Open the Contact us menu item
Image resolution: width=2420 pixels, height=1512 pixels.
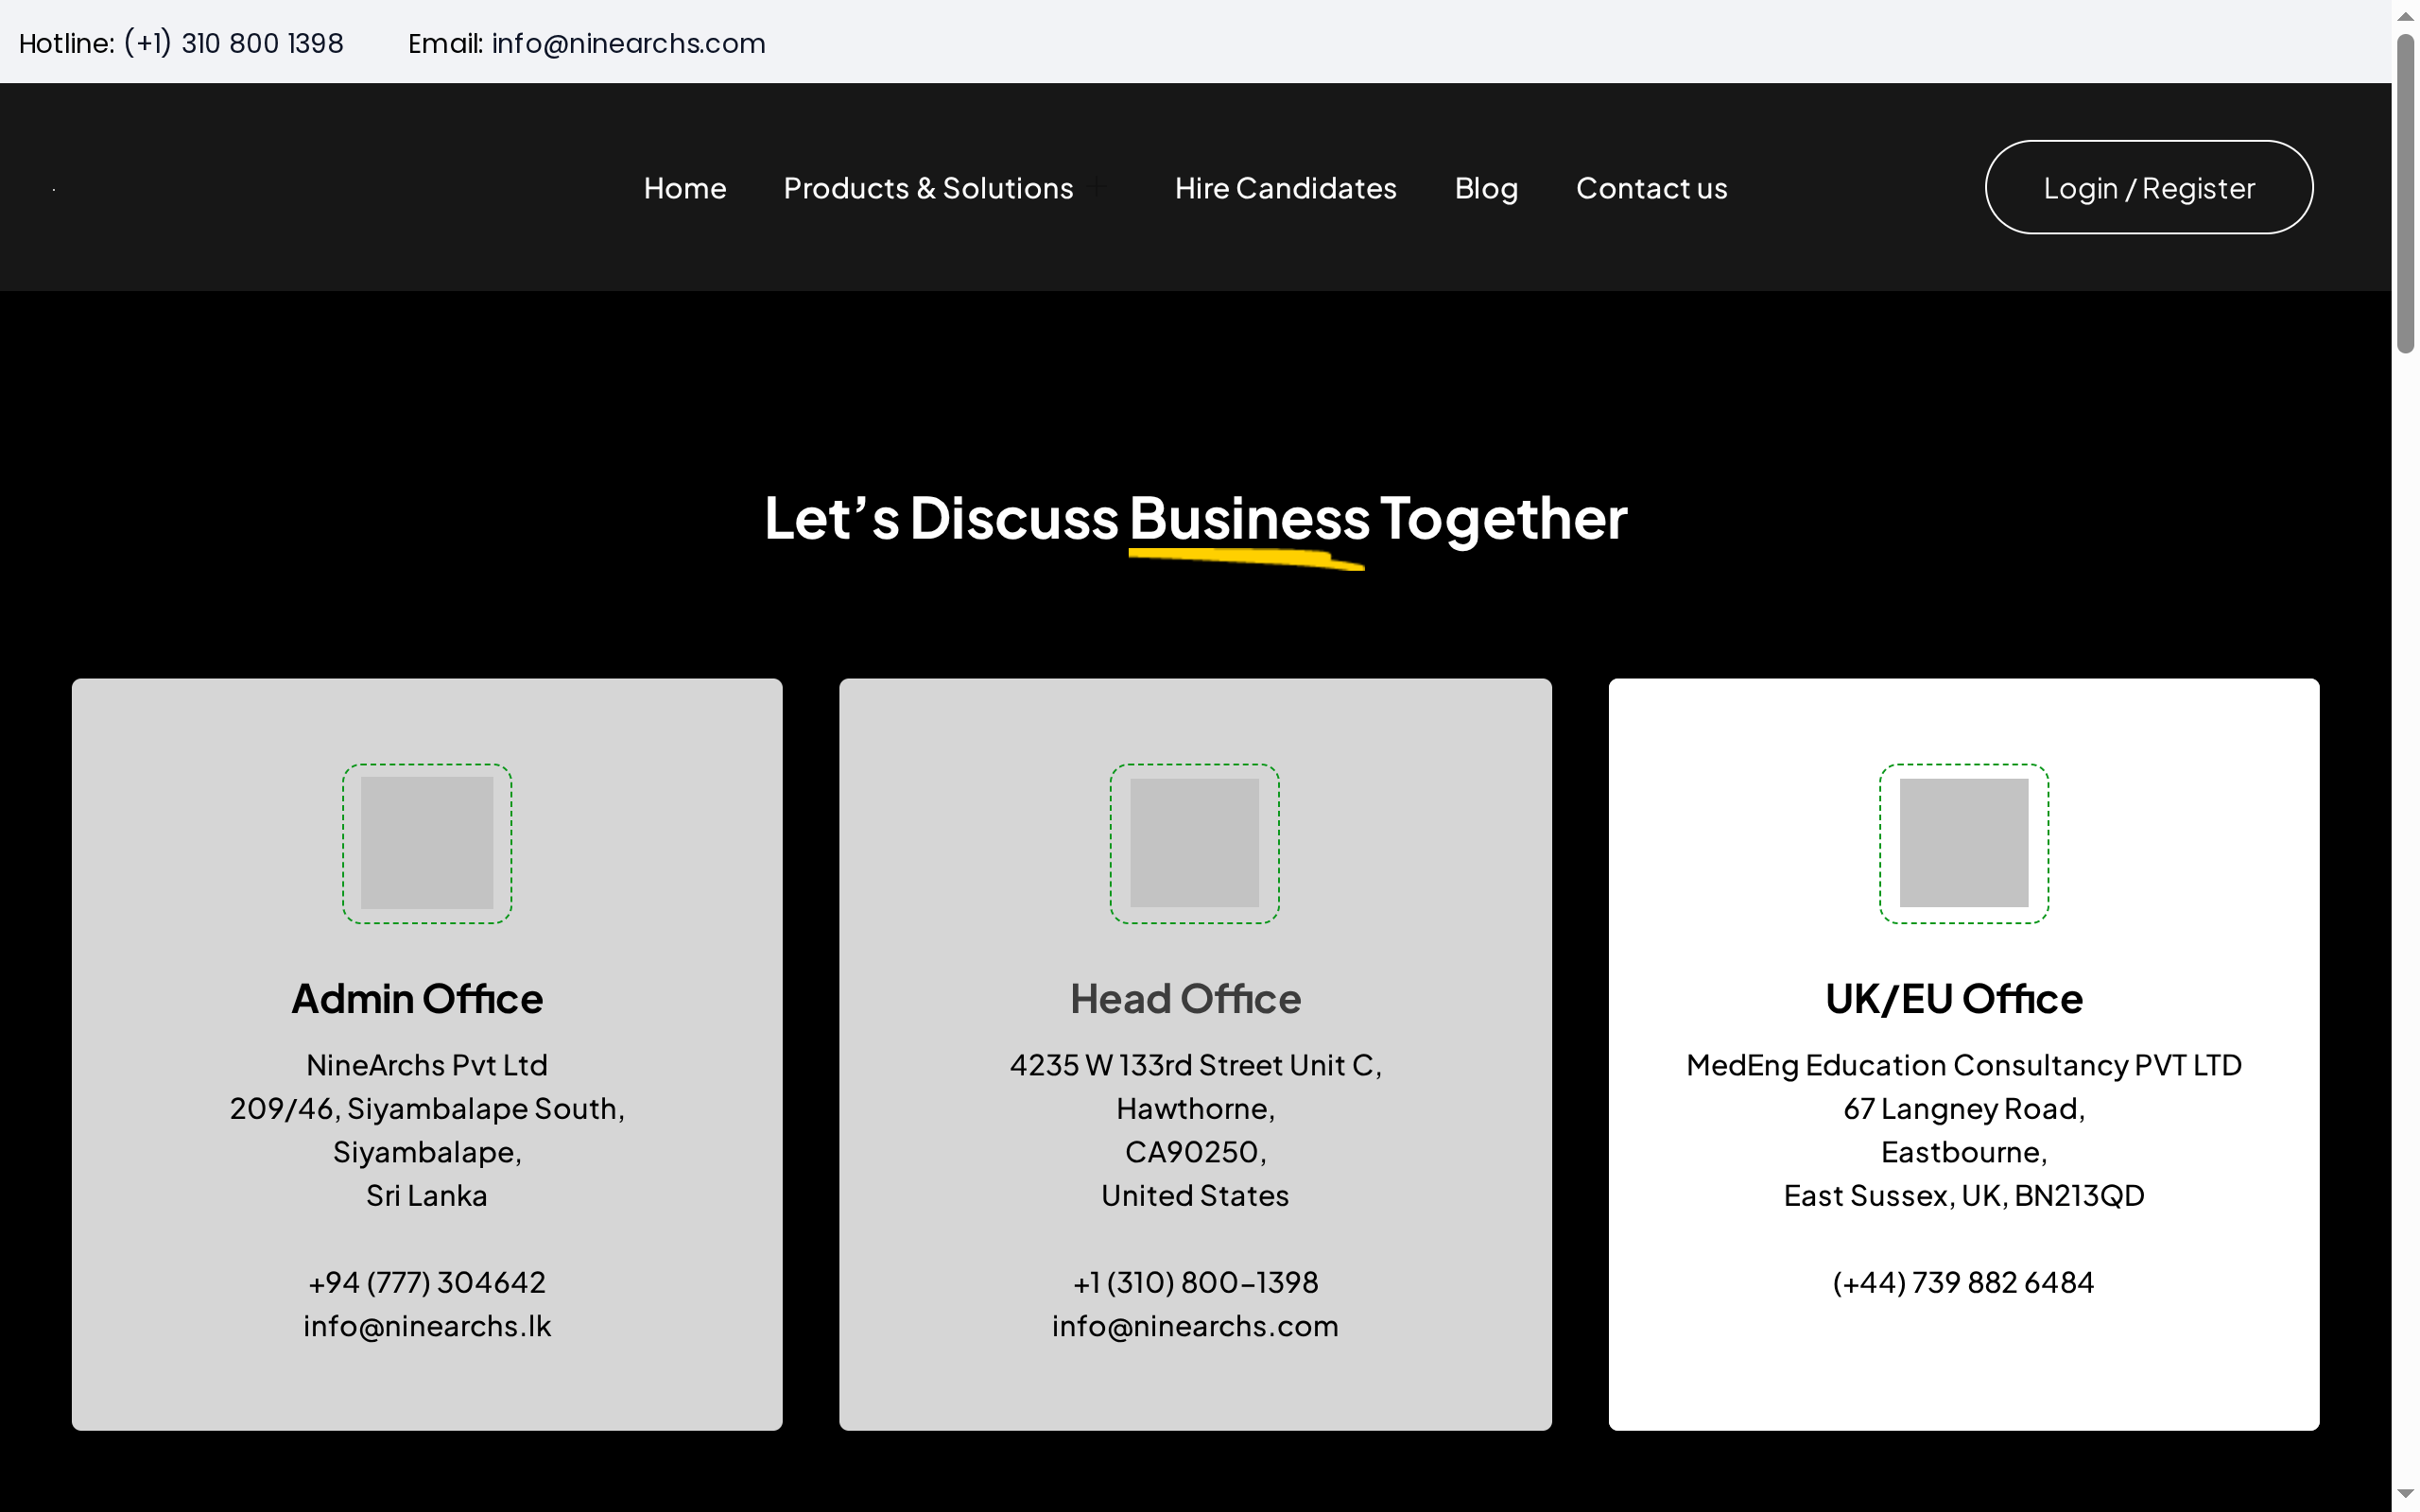pyautogui.click(x=1651, y=188)
